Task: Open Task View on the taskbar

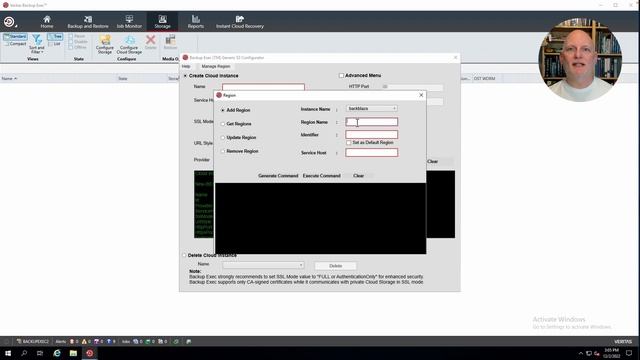Action: pyautogui.click(x=40, y=353)
